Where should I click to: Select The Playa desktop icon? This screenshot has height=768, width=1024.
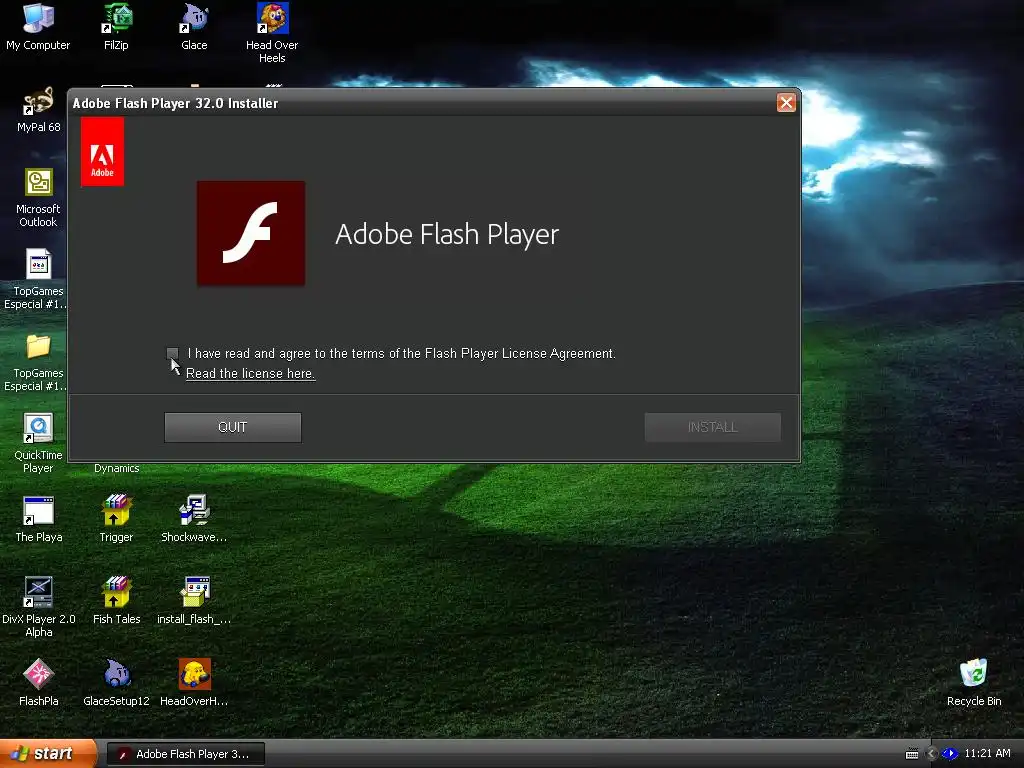pos(39,520)
